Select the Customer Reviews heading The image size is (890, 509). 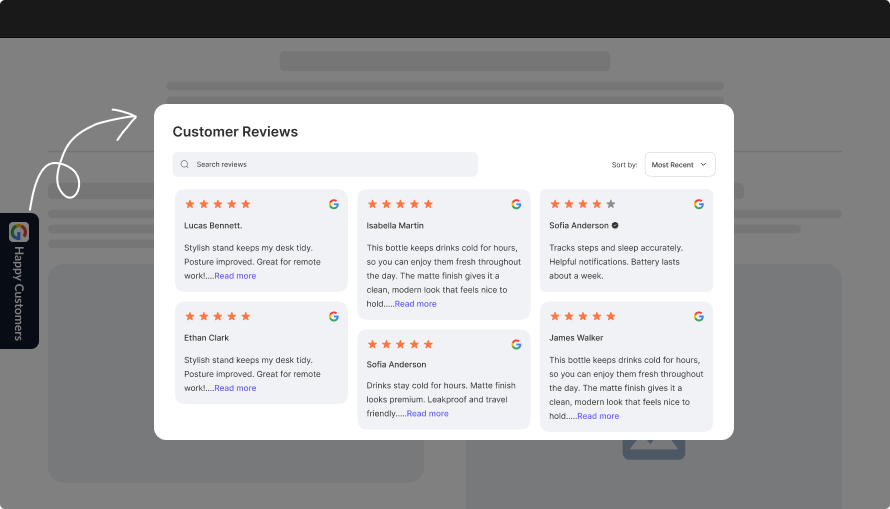[235, 132]
